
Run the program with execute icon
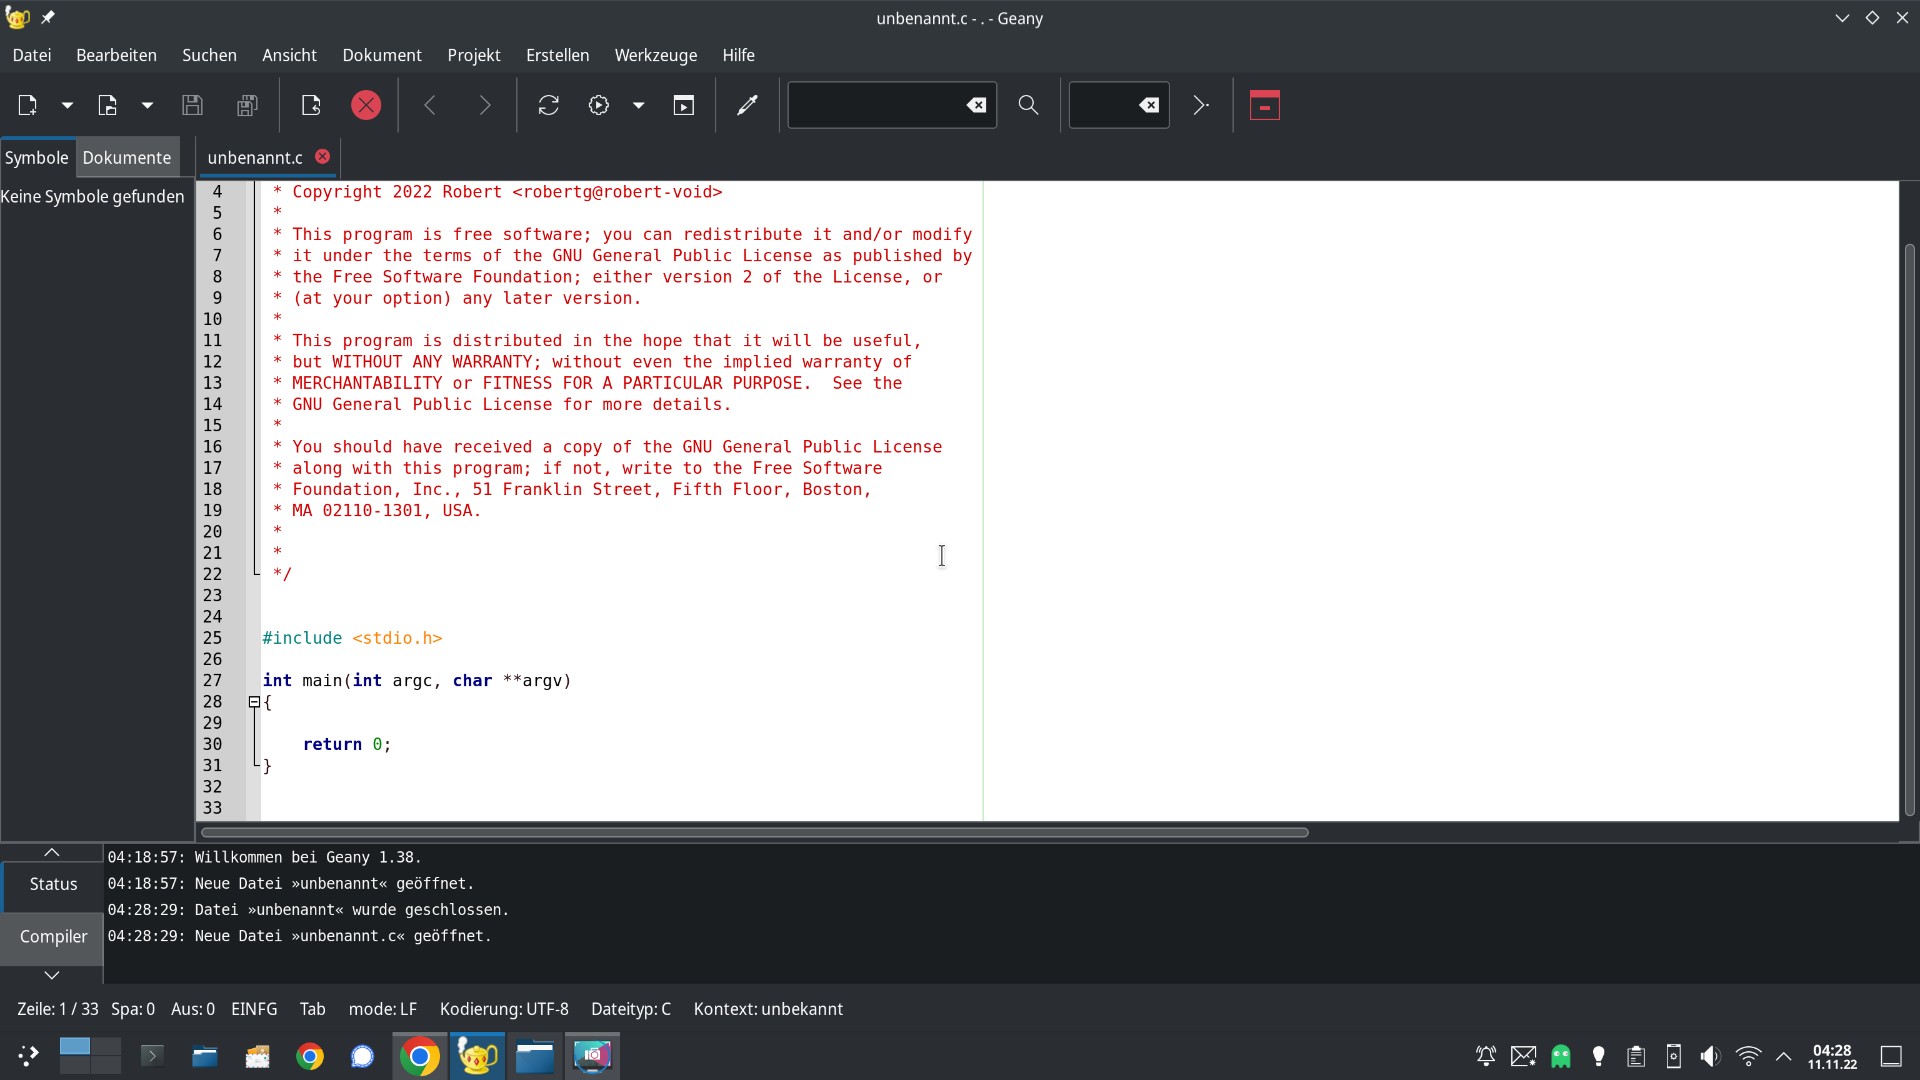coord(684,105)
